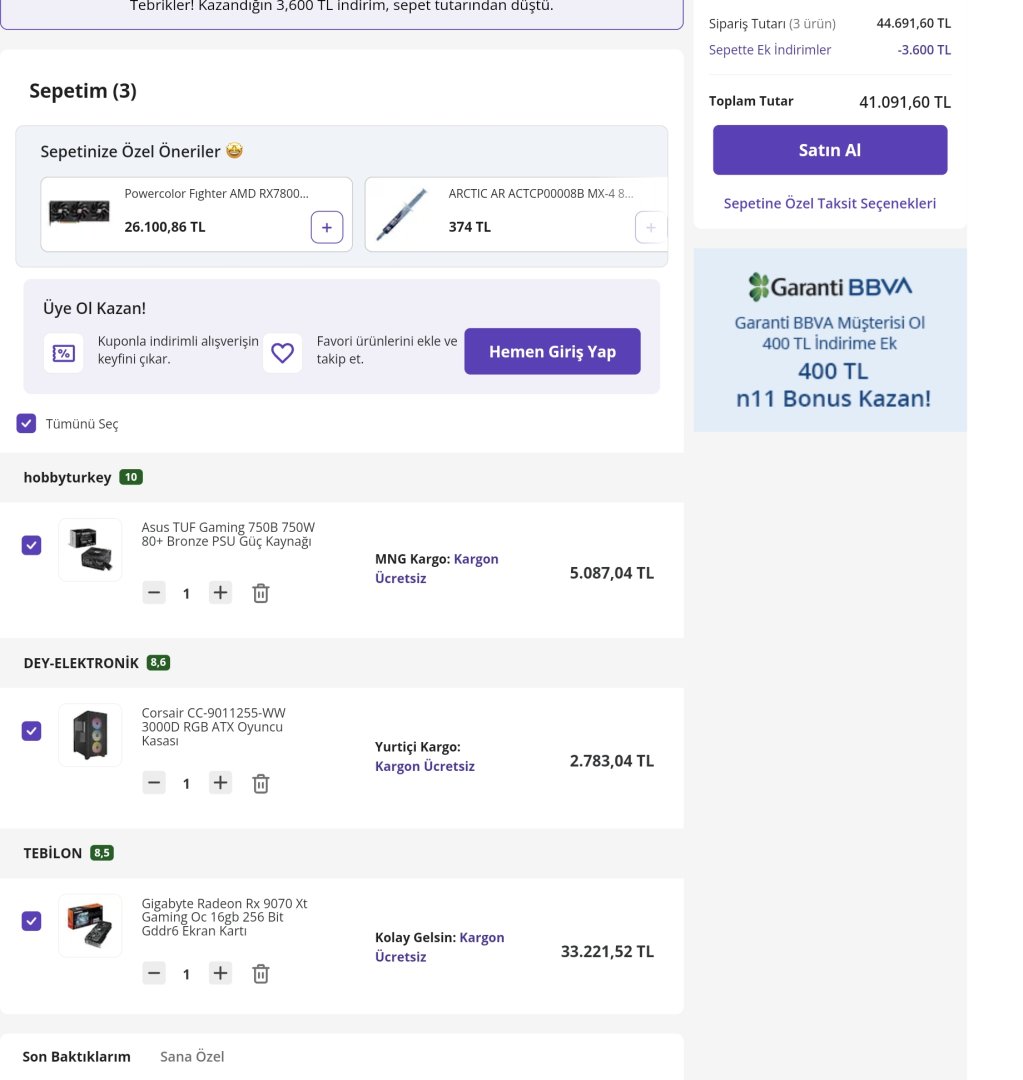This screenshot has height=1080, width=1023.
Task: Open Corsair 3000D case product thumbnail
Action: [x=90, y=735]
